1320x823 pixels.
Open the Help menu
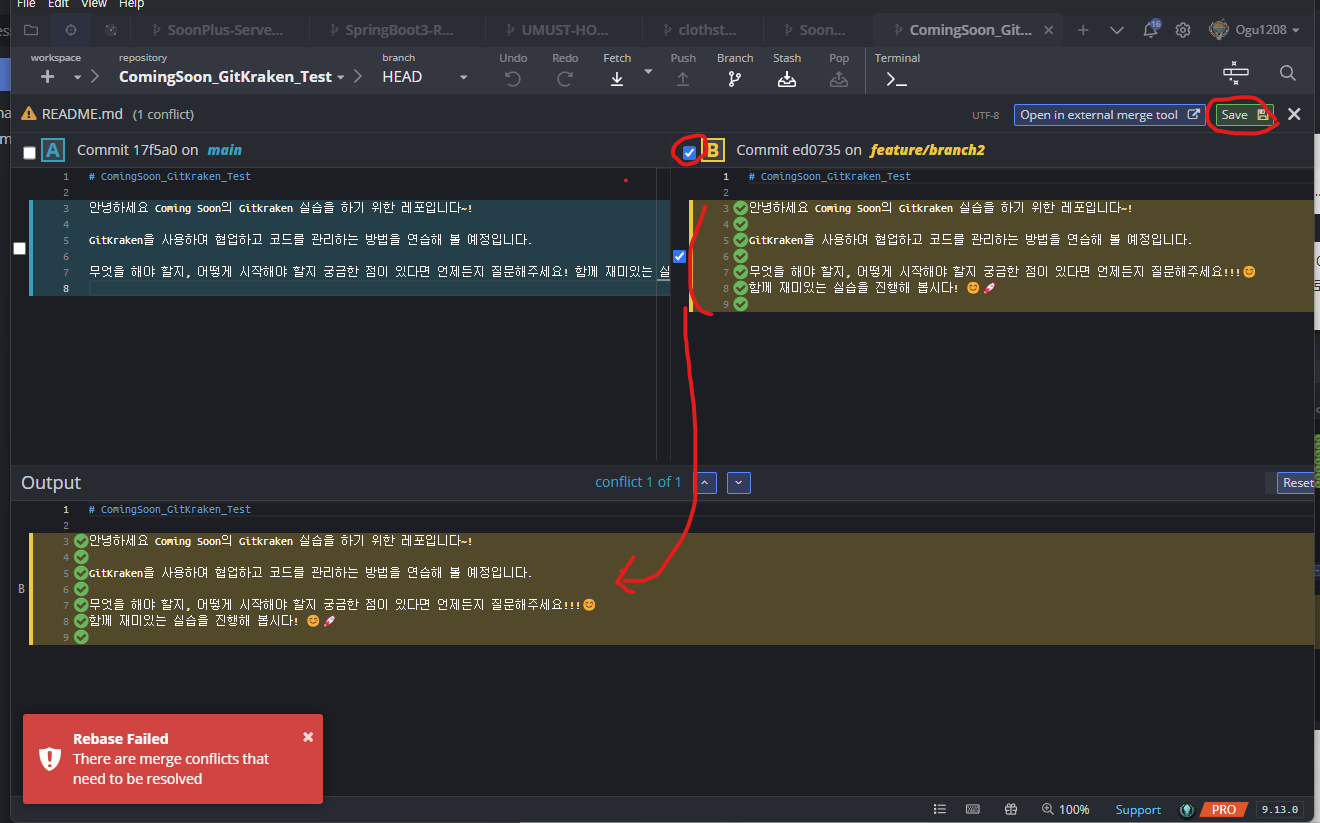(x=131, y=4)
